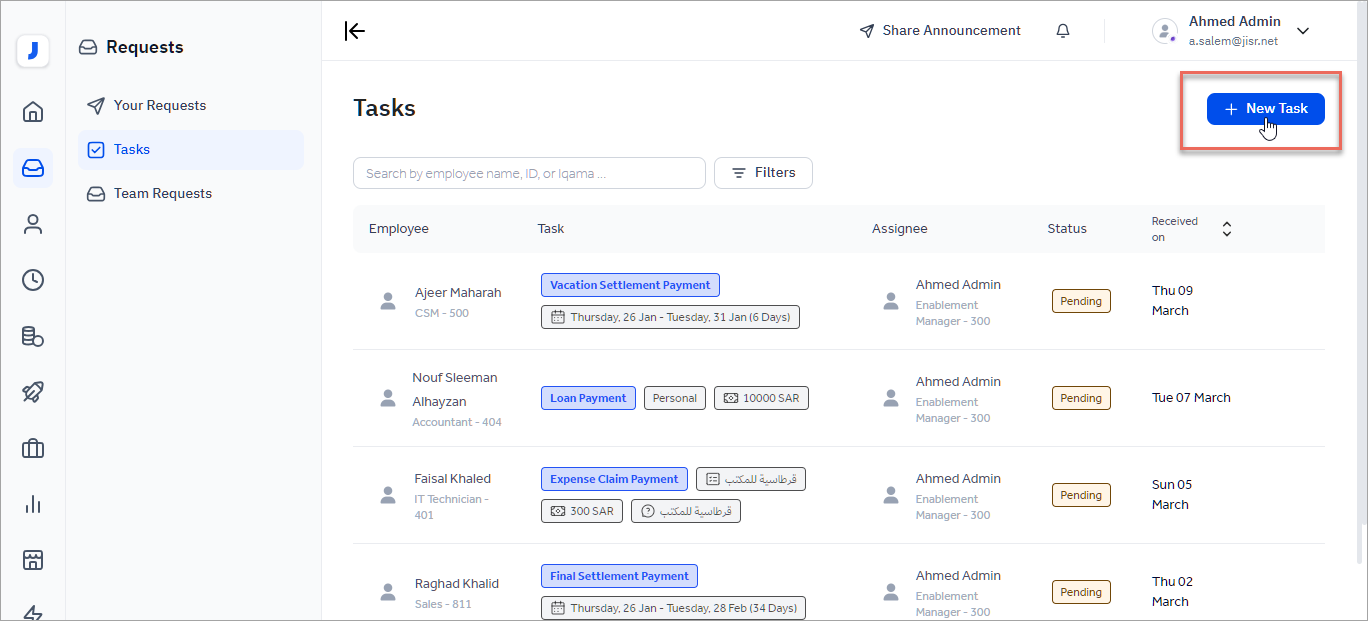This screenshot has width=1368, height=621.
Task: Open the Filters dropdown
Action: tap(763, 172)
